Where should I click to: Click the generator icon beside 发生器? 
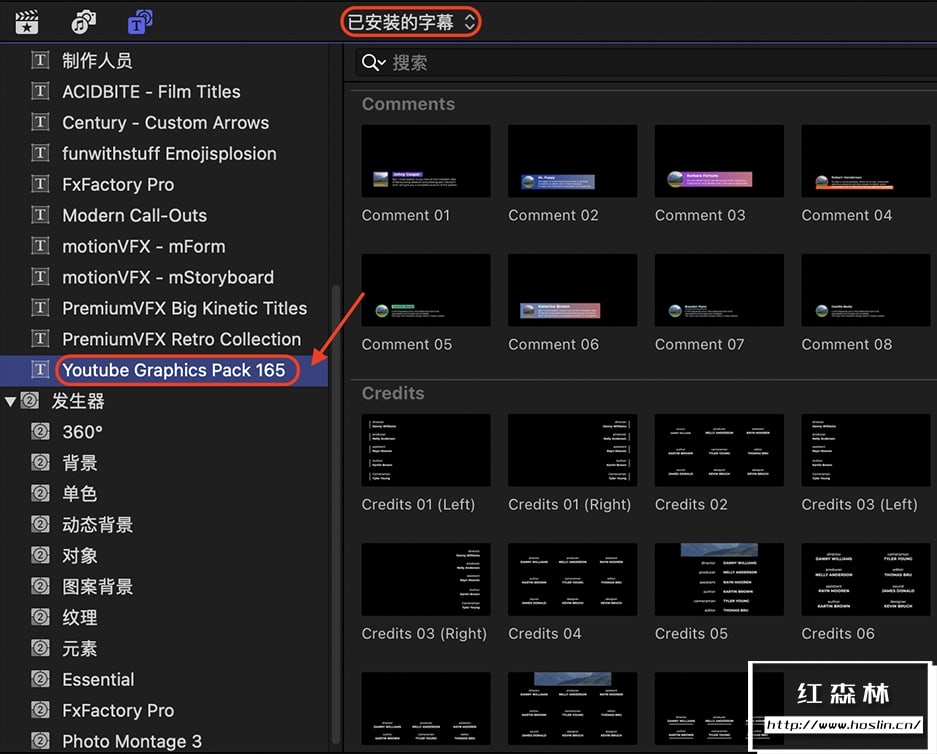coord(30,400)
